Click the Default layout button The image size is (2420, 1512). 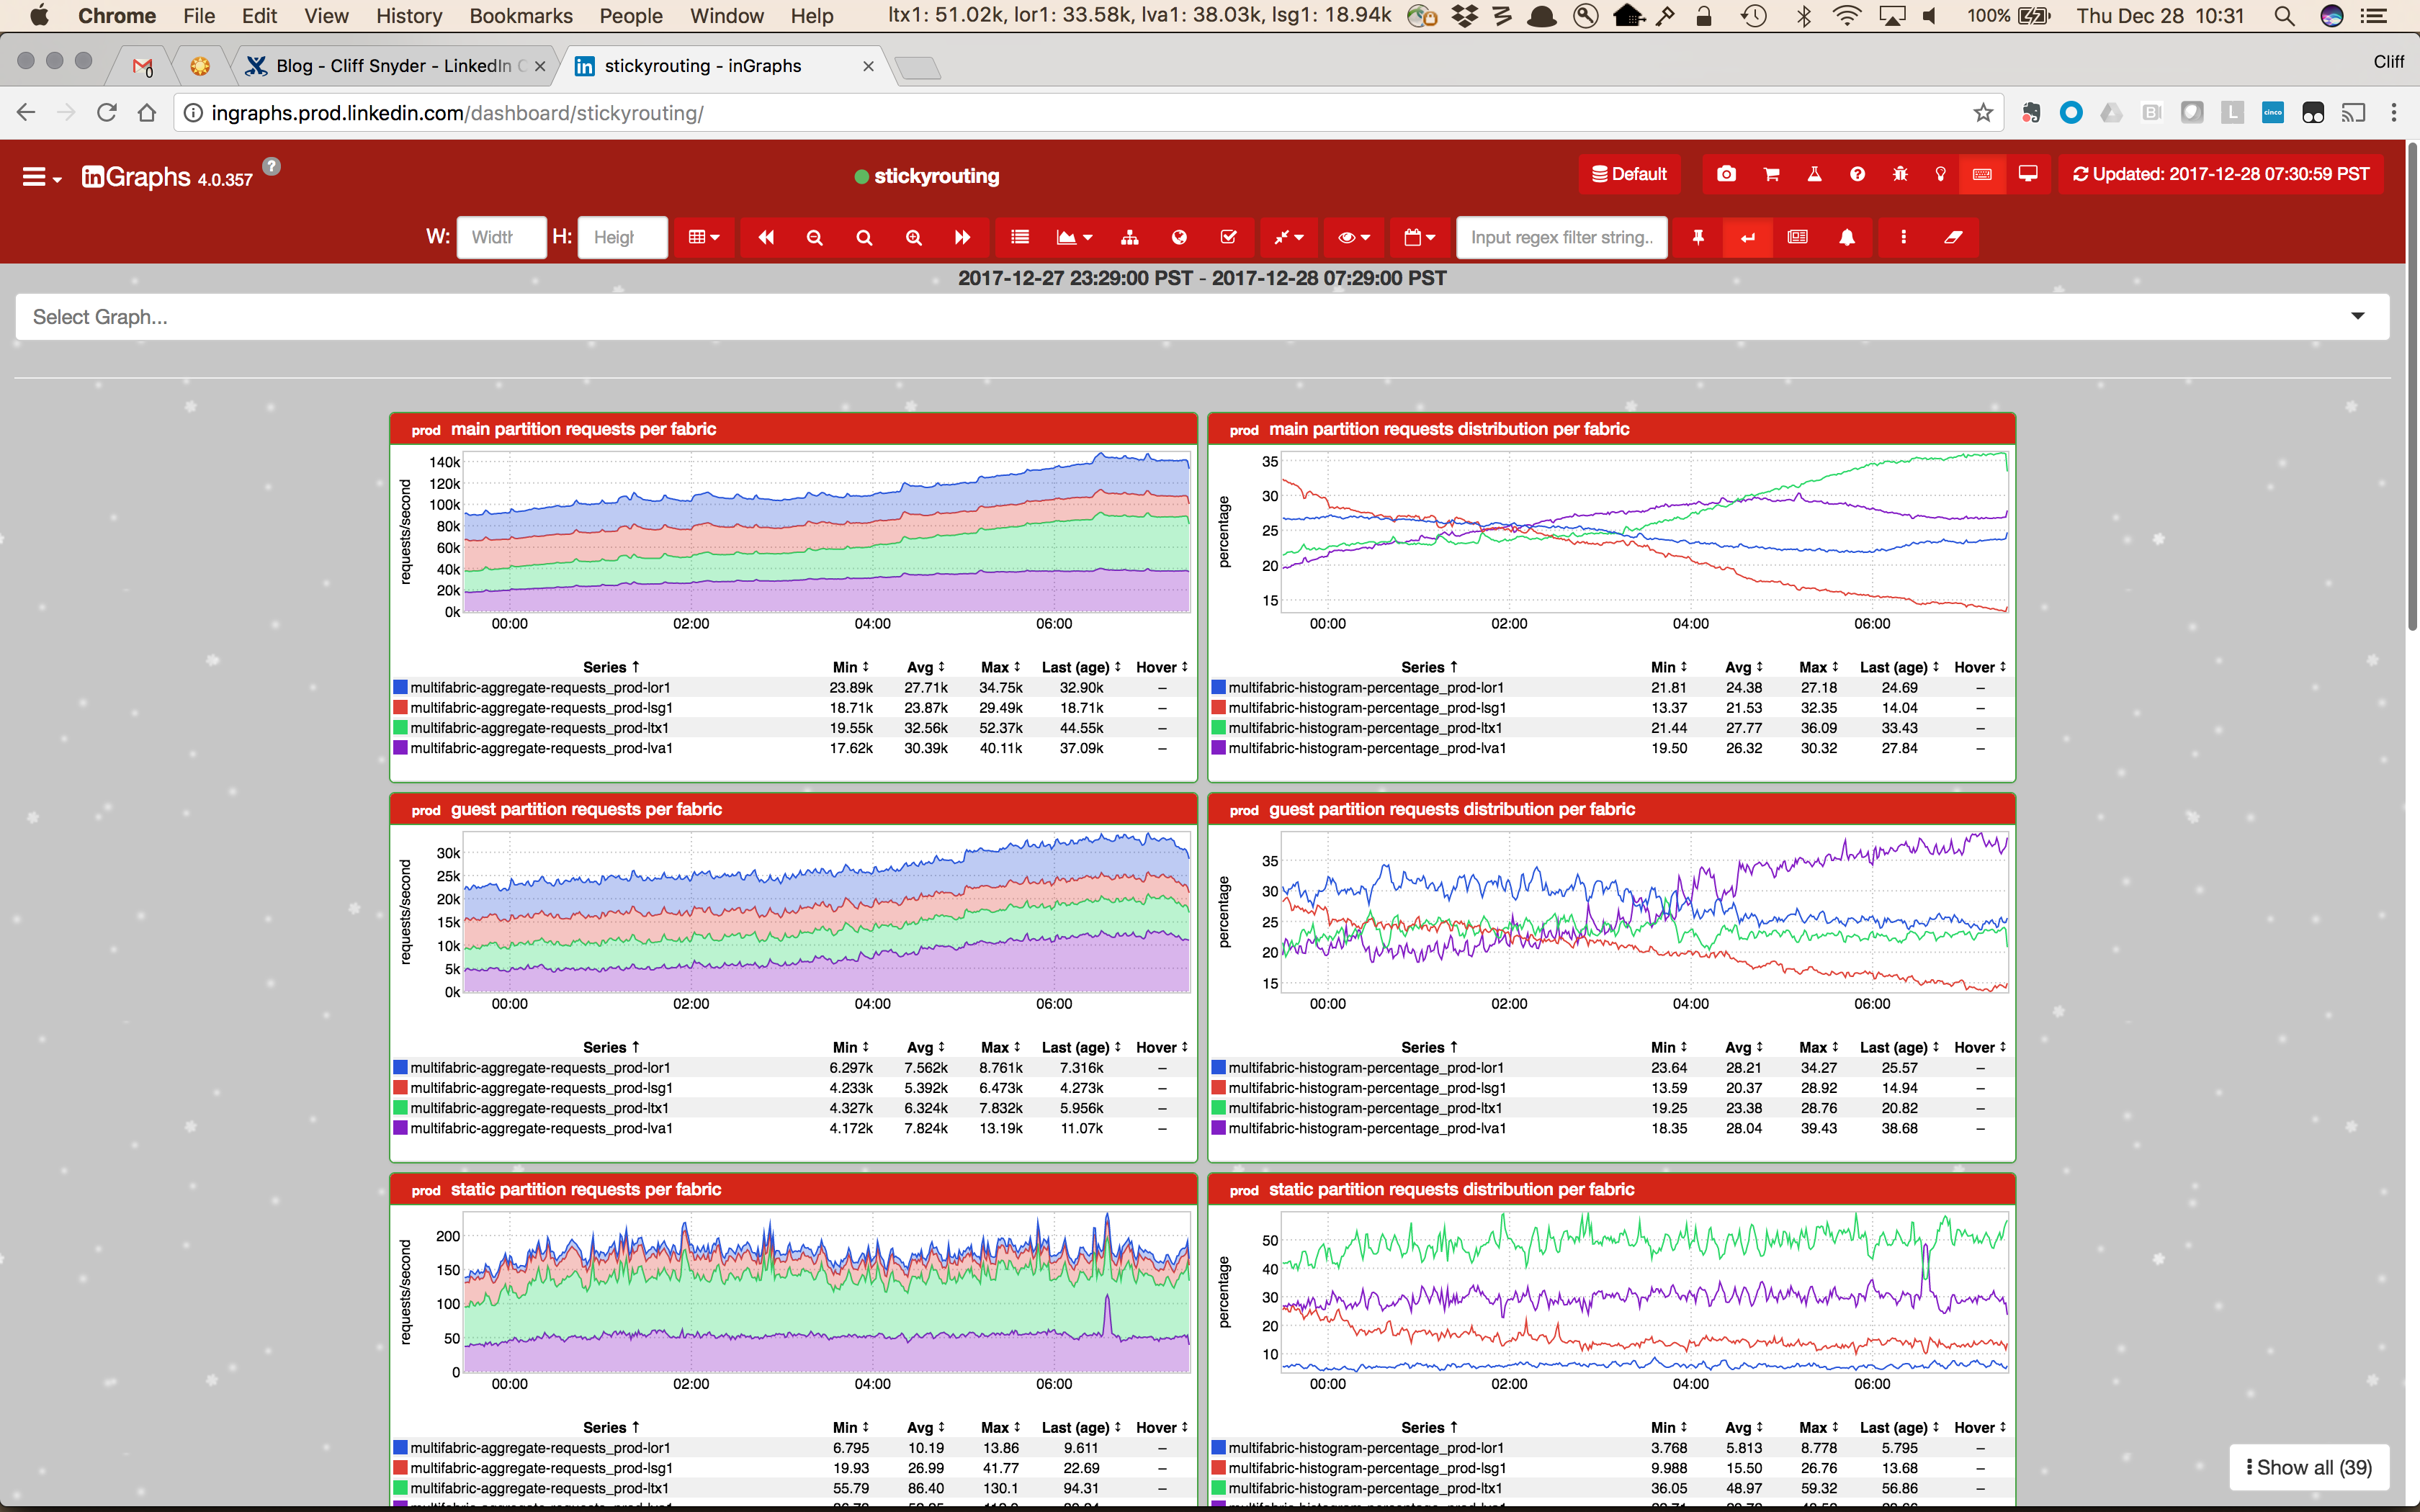click(1630, 174)
